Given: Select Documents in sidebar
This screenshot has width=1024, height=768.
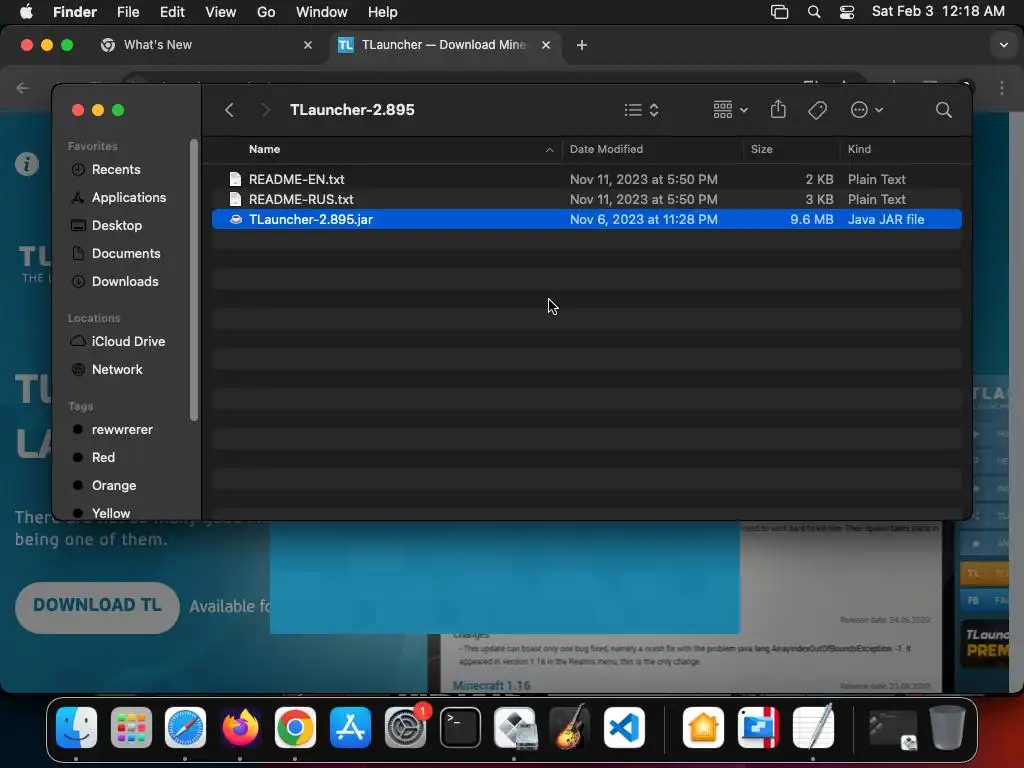Looking at the screenshot, I should [125, 253].
